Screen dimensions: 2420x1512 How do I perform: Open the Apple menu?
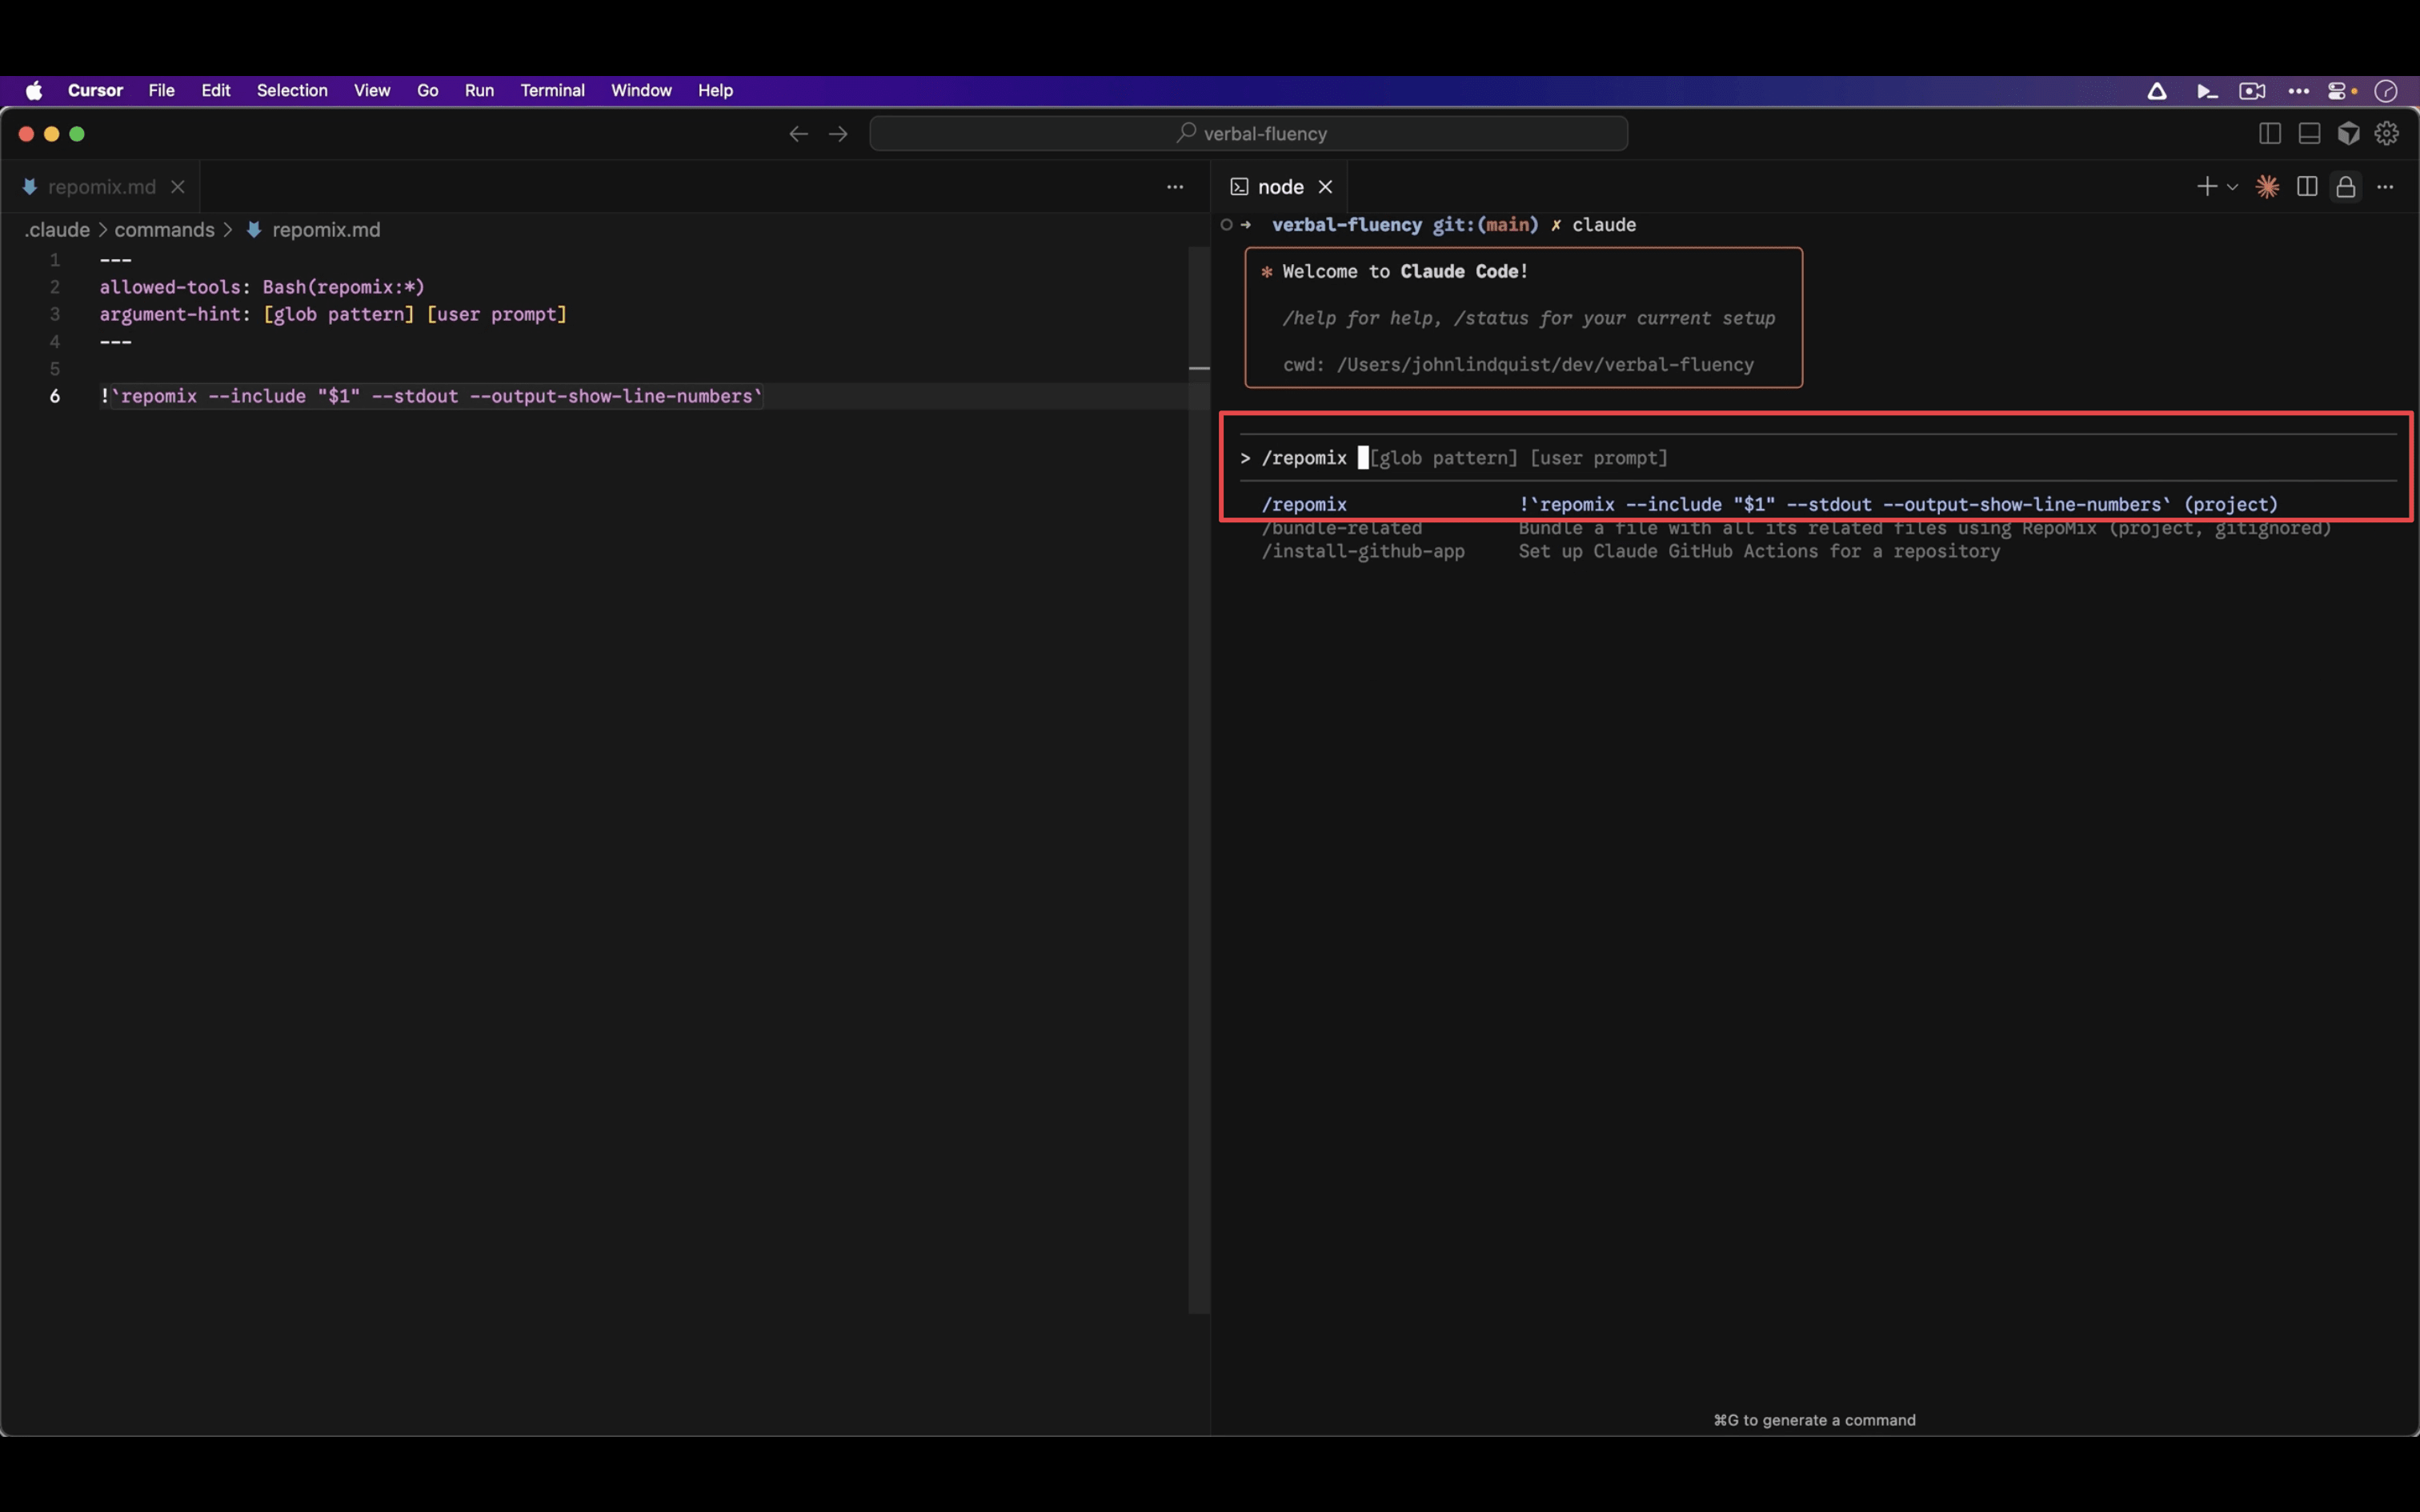point(34,91)
